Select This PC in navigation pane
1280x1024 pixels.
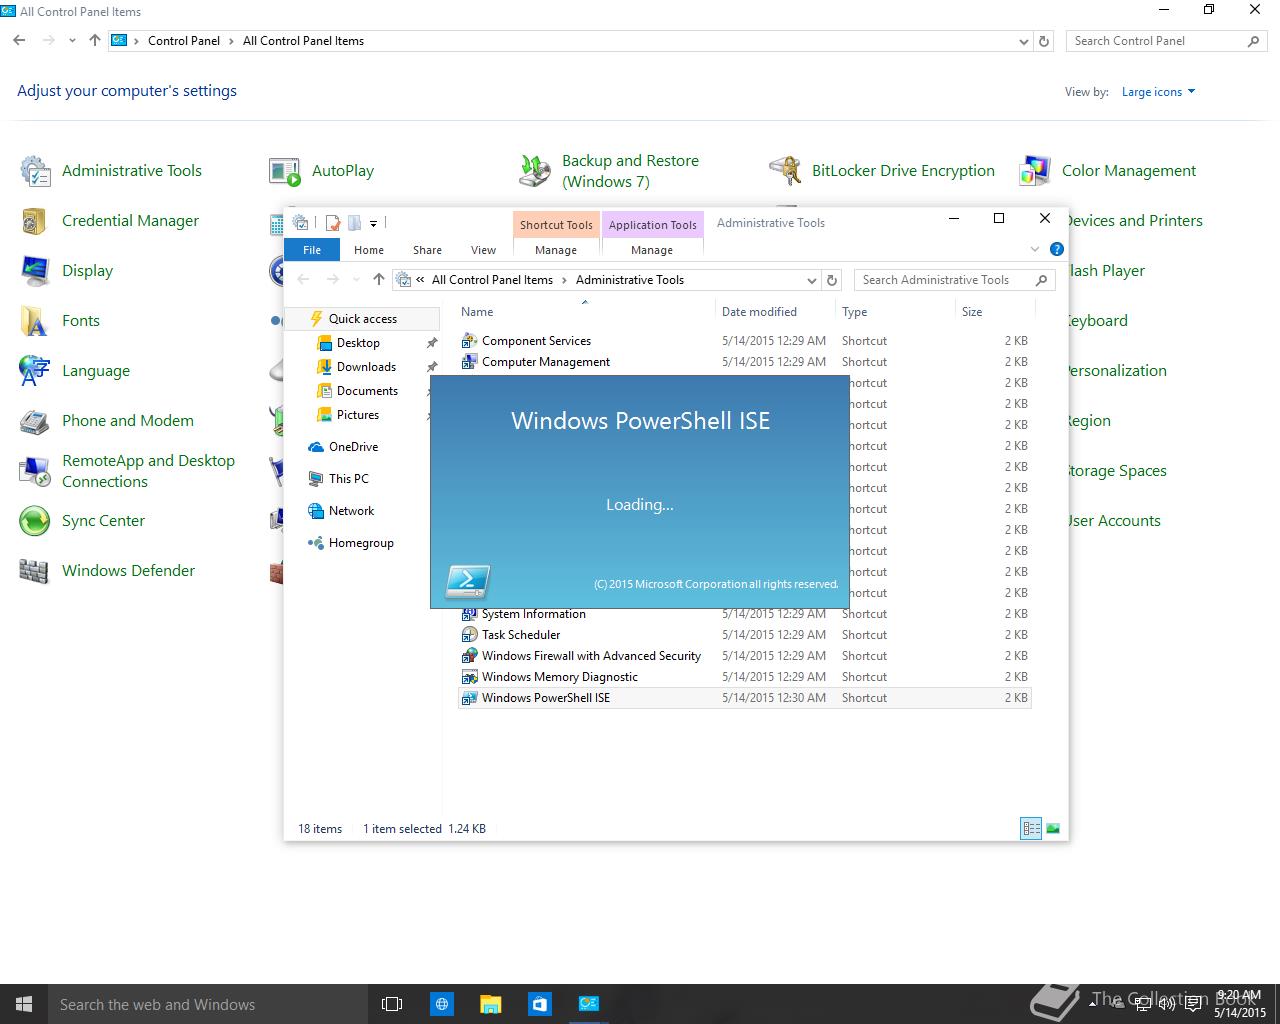tap(348, 479)
